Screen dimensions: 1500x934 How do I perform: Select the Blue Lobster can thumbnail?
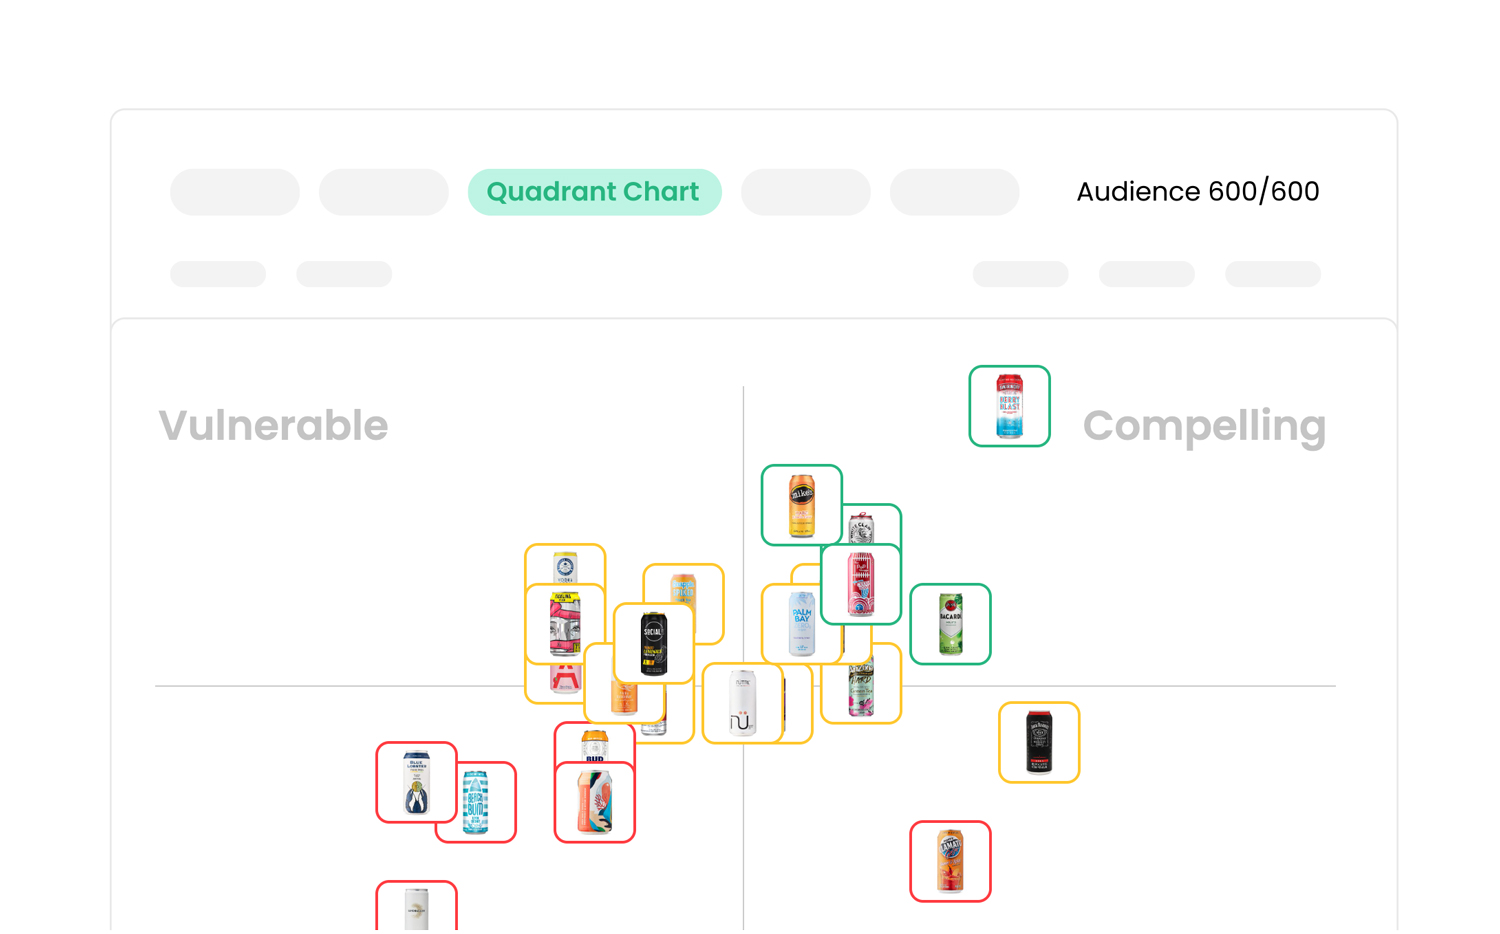416,782
